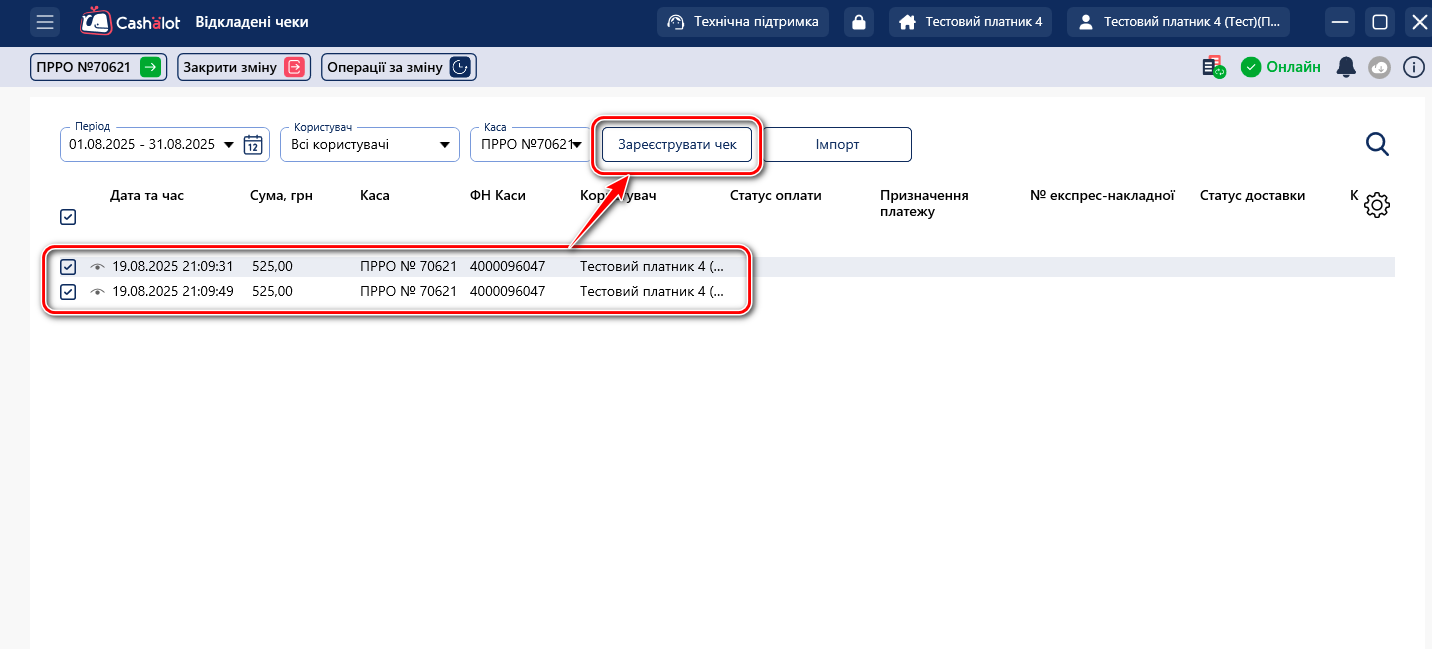The height and width of the screenshot is (649, 1432).
Task: Click the cash register status icon
Action: tap(1213, 67)
